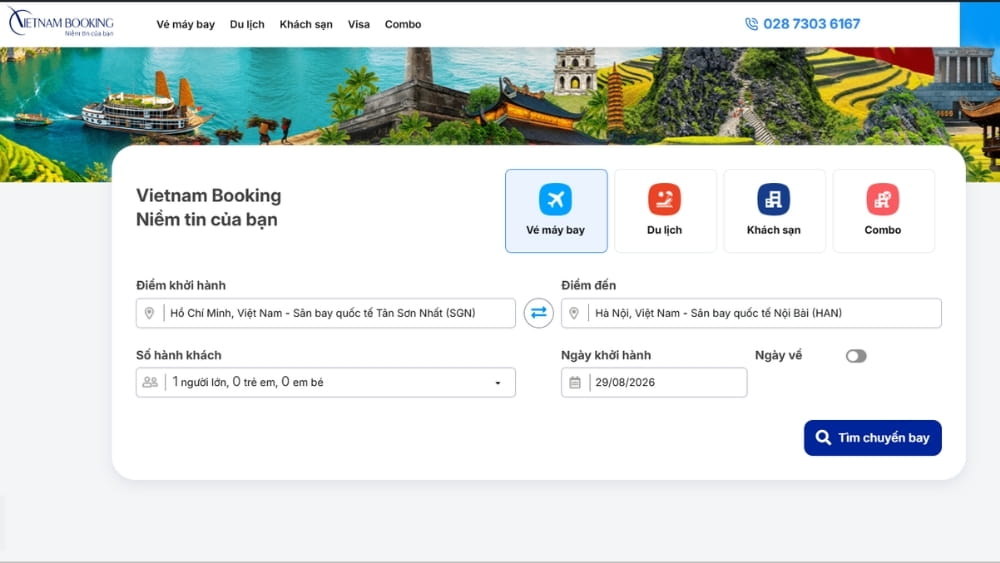Image resolution: width=1000 pixels, height=563 pixels.
Task: Select the Khách sạn building tab card
Action: pos(774,211)
